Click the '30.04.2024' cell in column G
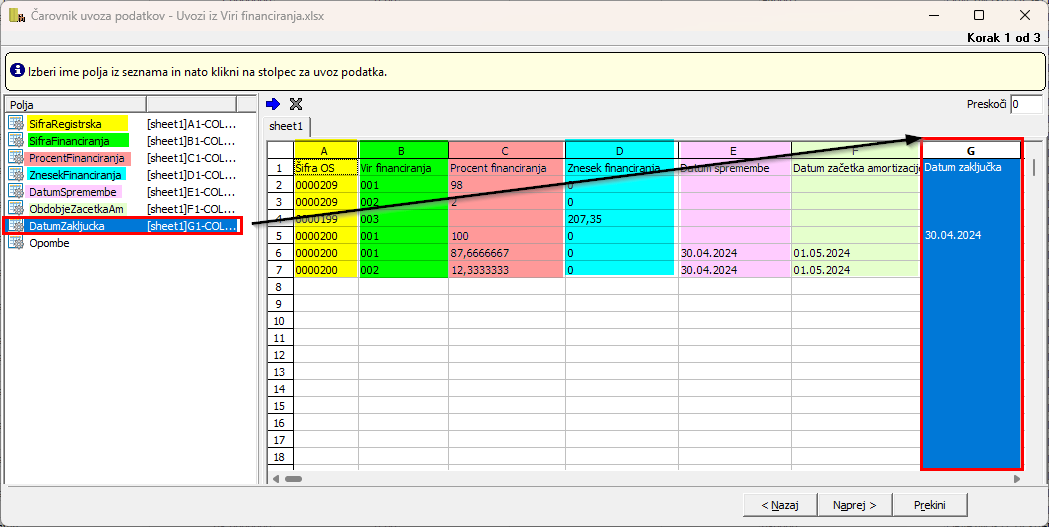This screenshot has height=527, width=1049. click(971, 235)
